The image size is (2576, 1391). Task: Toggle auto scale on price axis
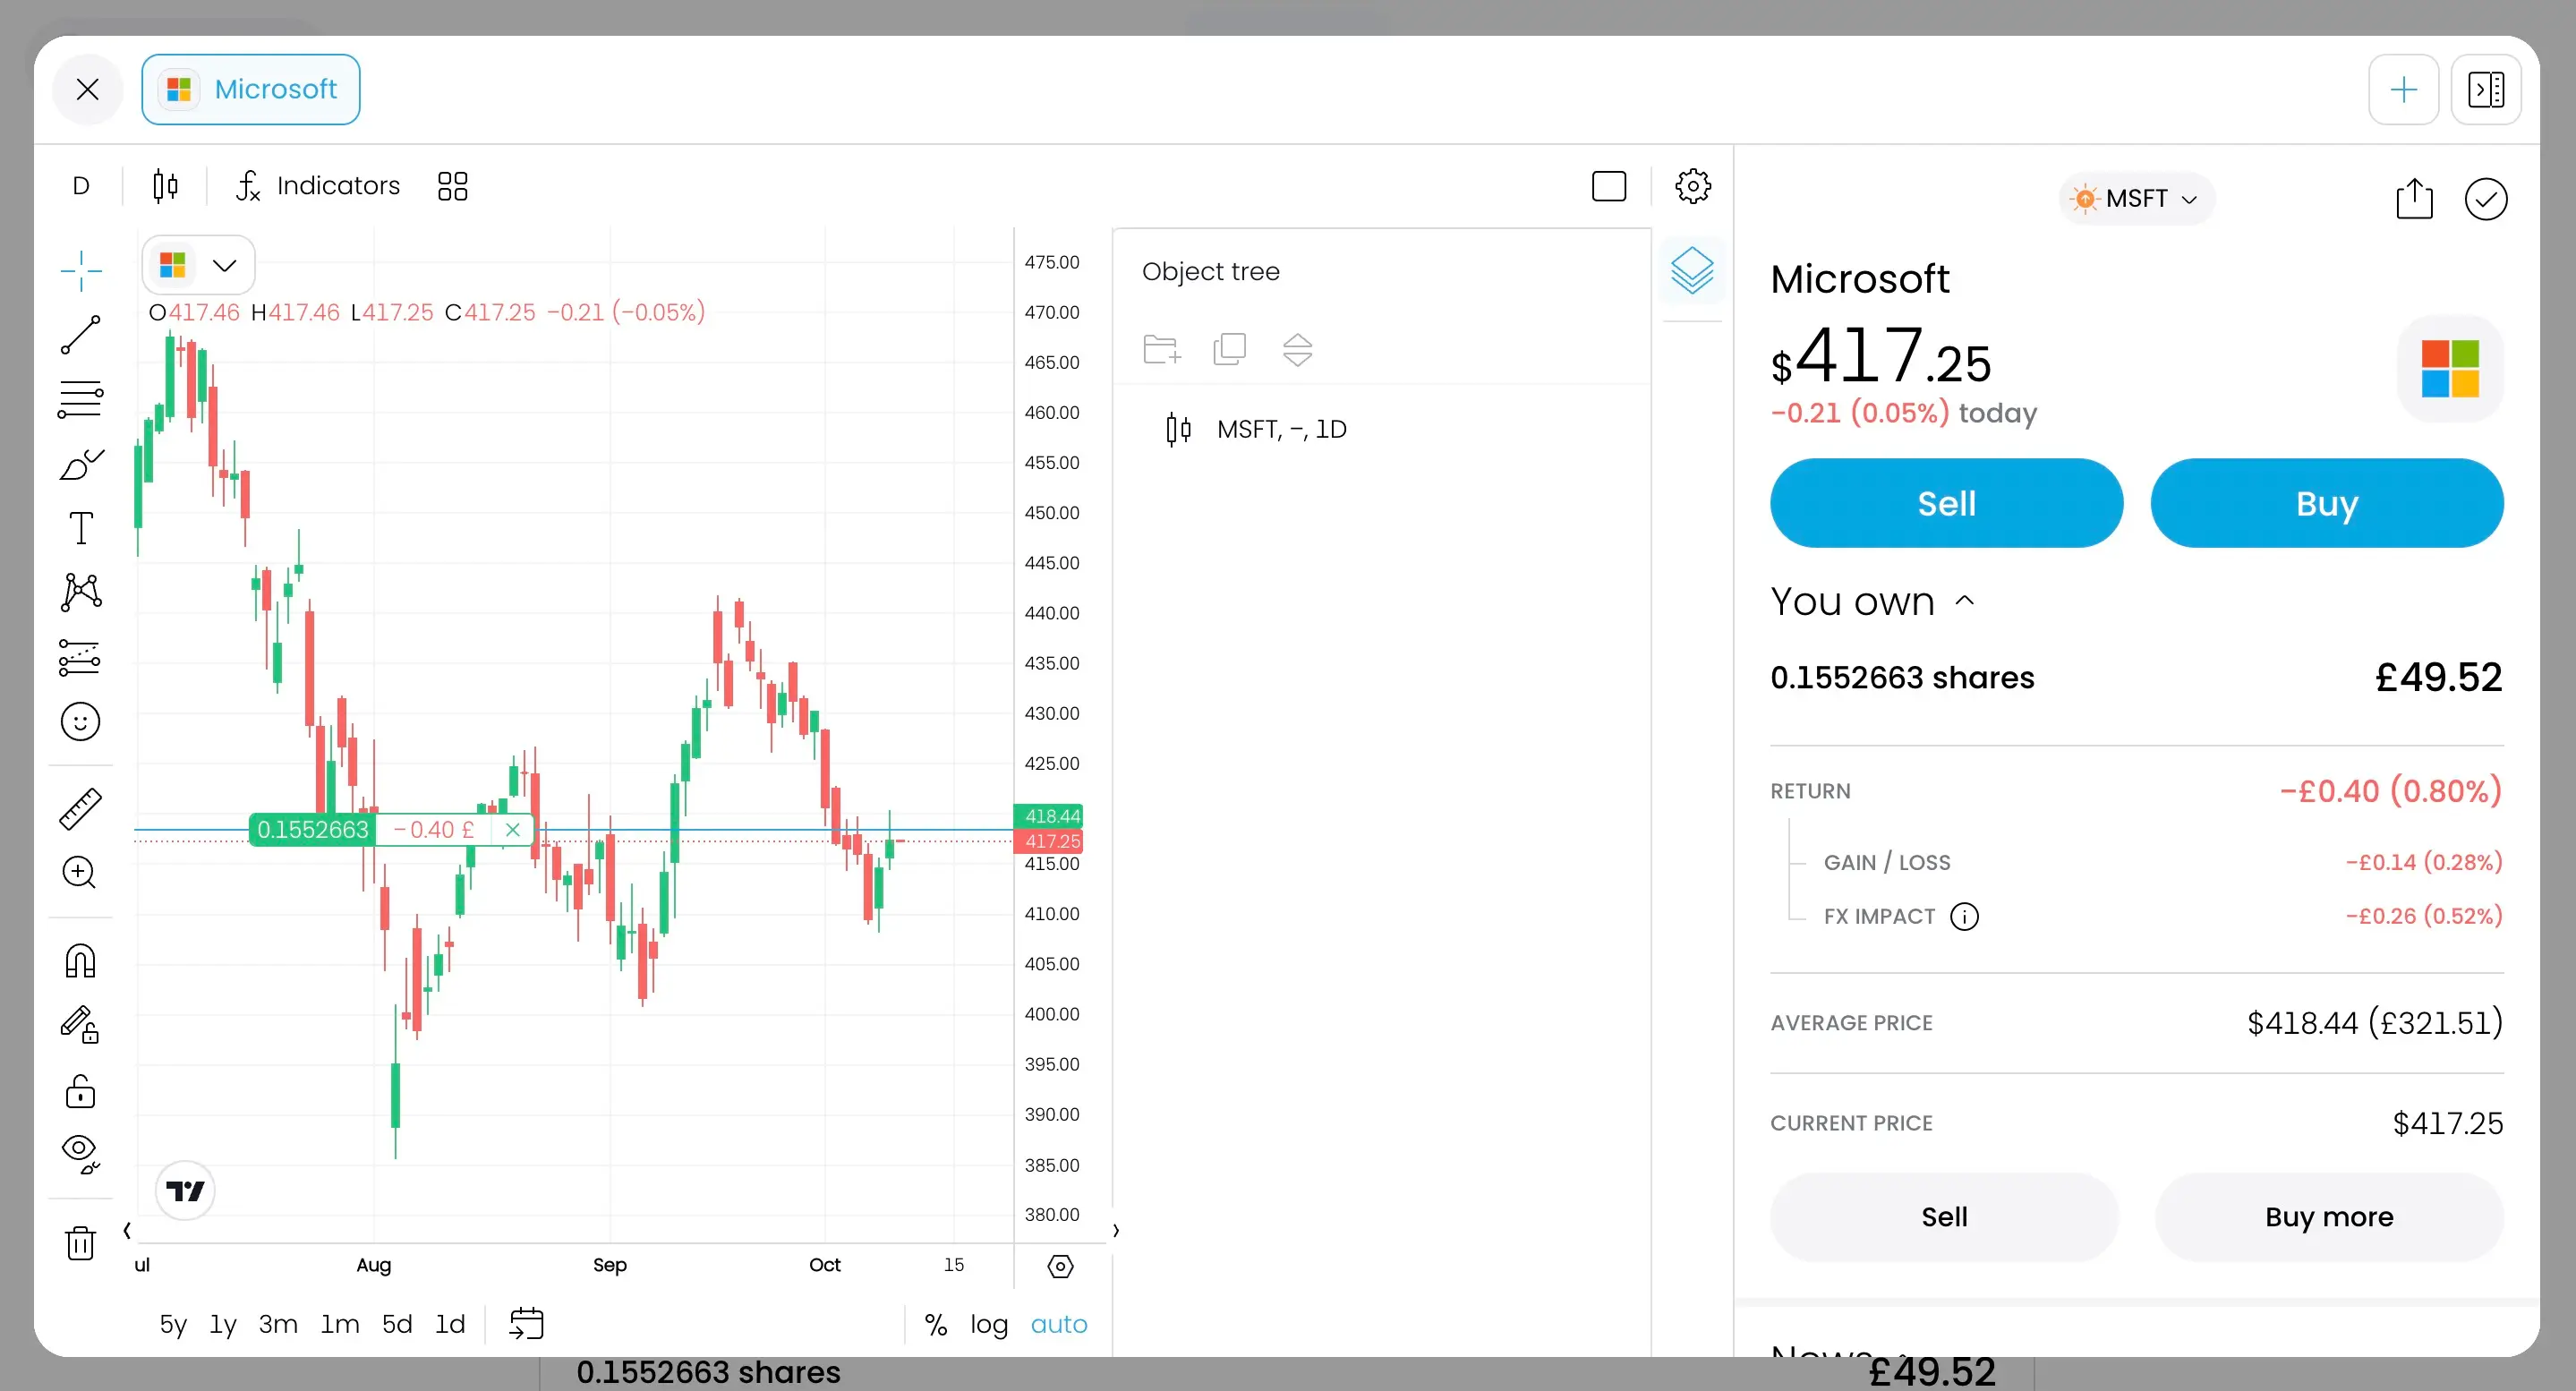tap(1058, 1324)
